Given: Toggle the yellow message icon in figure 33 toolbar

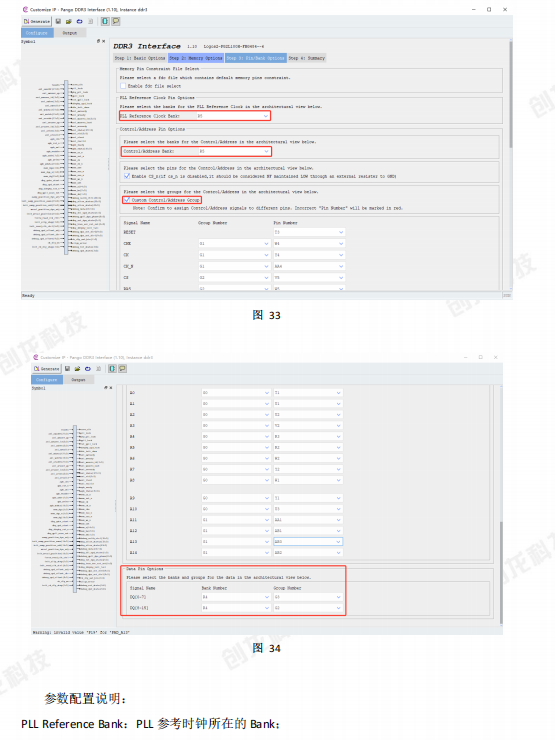Looking at the screenshot, I should [116, 21].
